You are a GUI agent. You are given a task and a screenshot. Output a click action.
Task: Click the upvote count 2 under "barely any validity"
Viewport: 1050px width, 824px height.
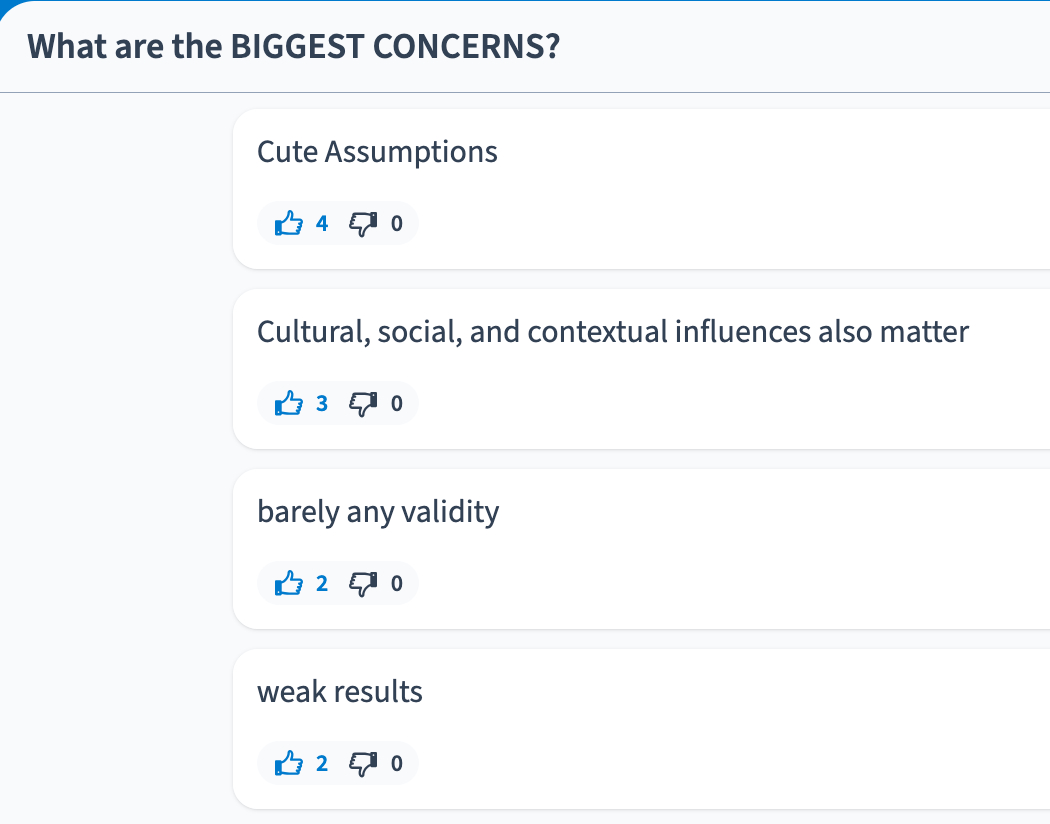[x=322, y=583]
